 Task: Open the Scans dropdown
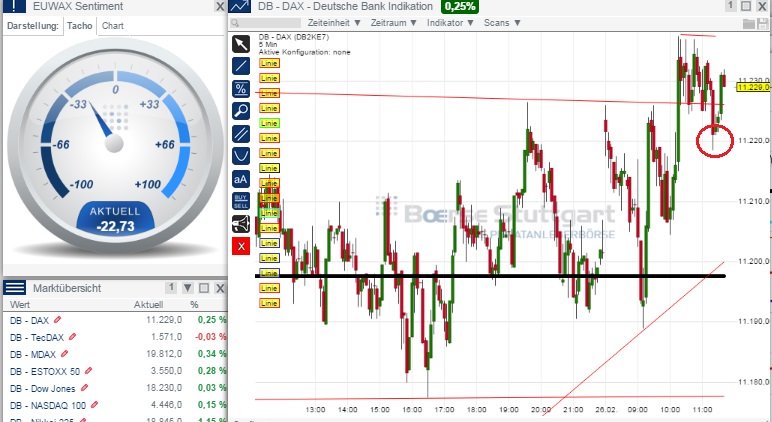502,23
